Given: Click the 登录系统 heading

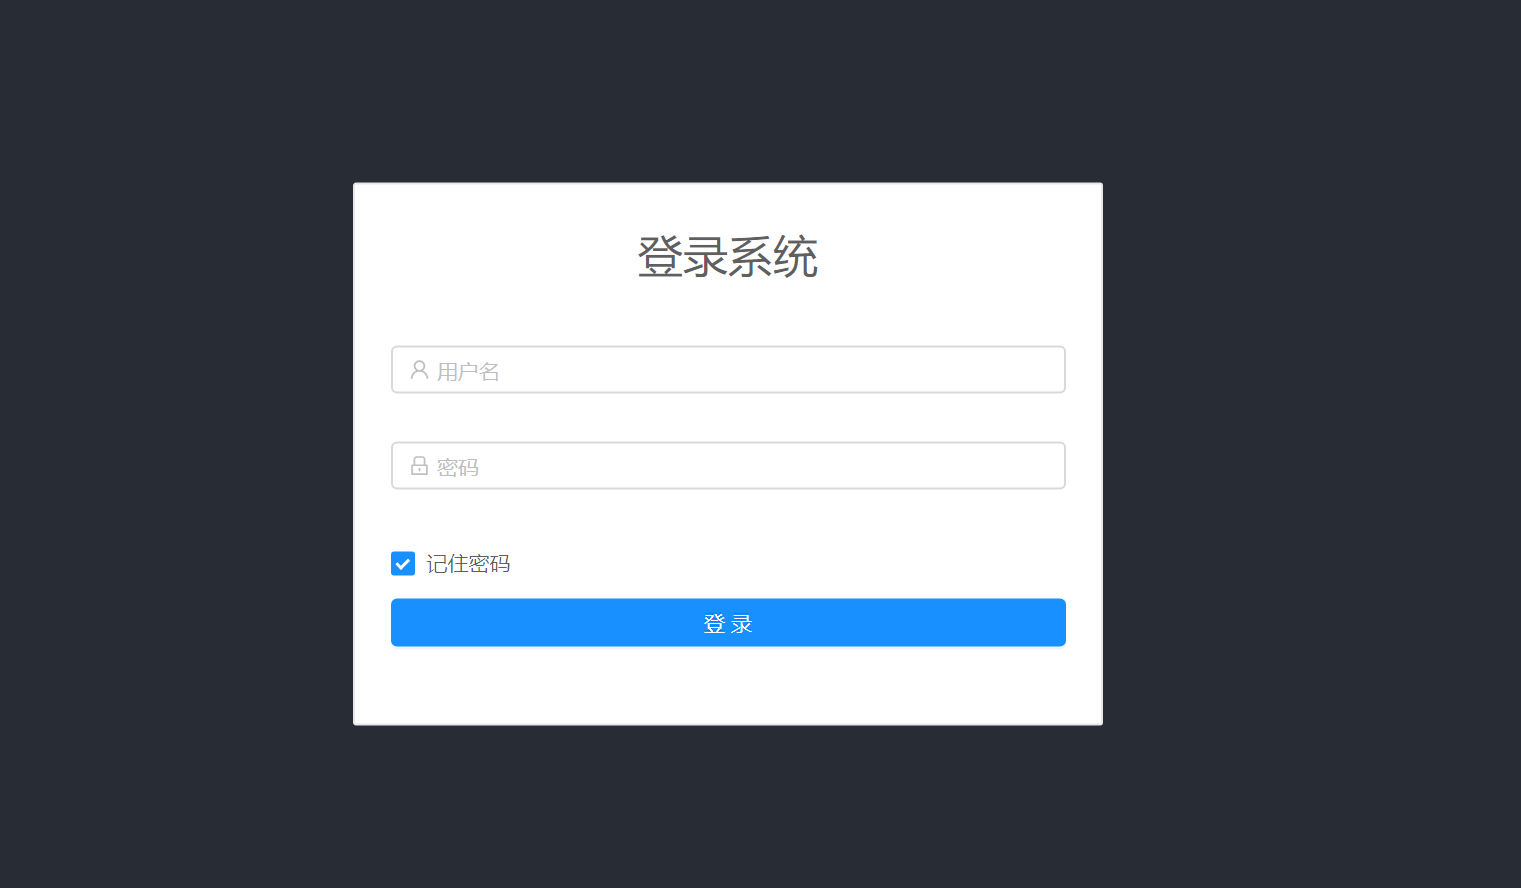Looking at the screenshot, I should coord(728,257).
